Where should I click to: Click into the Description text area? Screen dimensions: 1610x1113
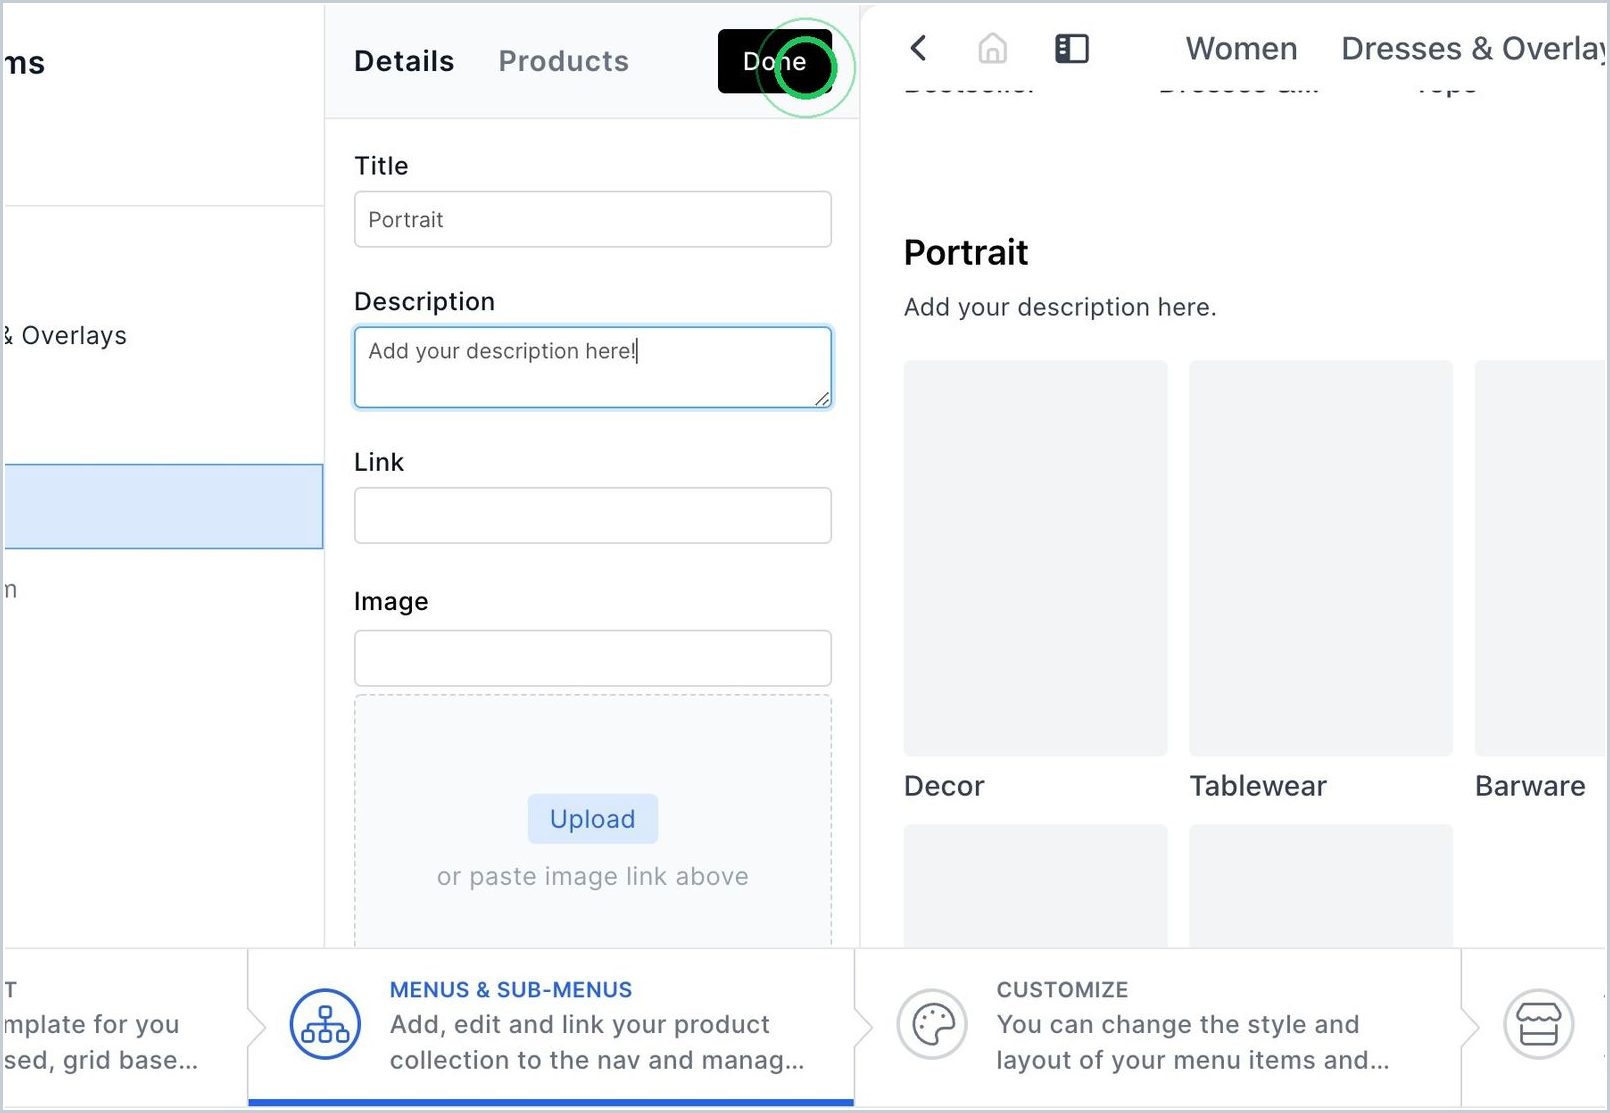point(593,367)
